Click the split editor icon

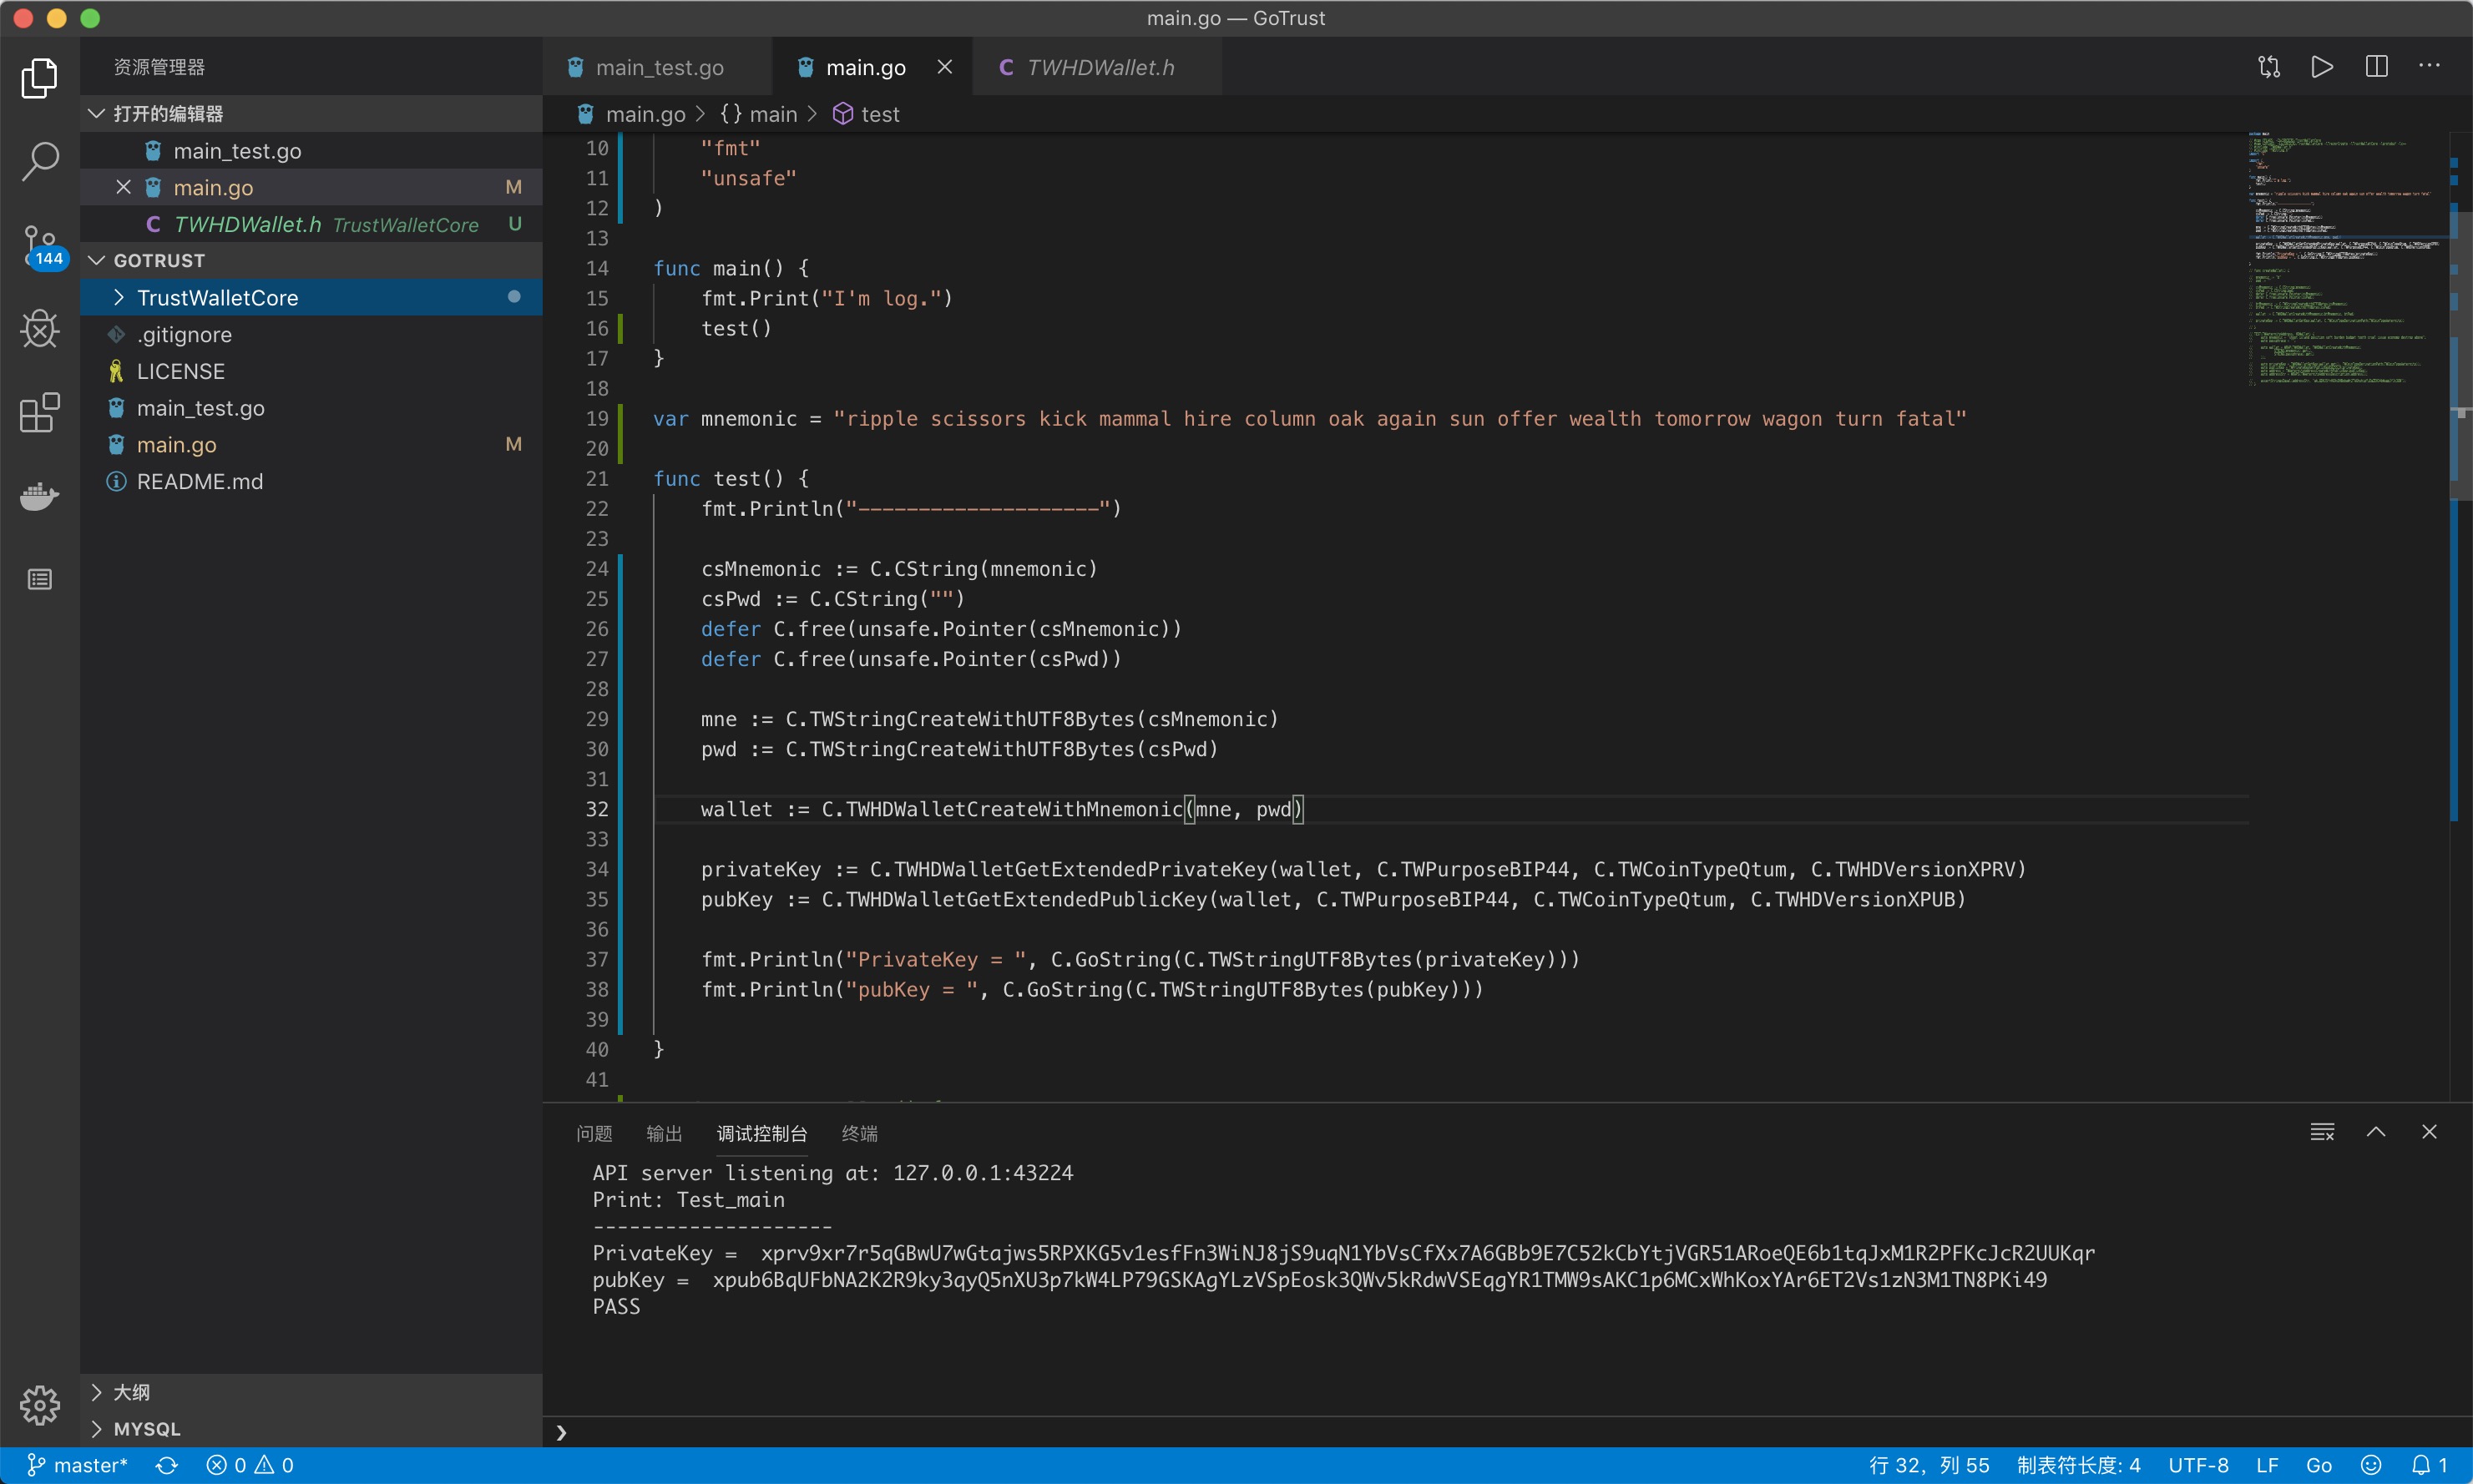pyautogui.click(x=2376, y=67)
